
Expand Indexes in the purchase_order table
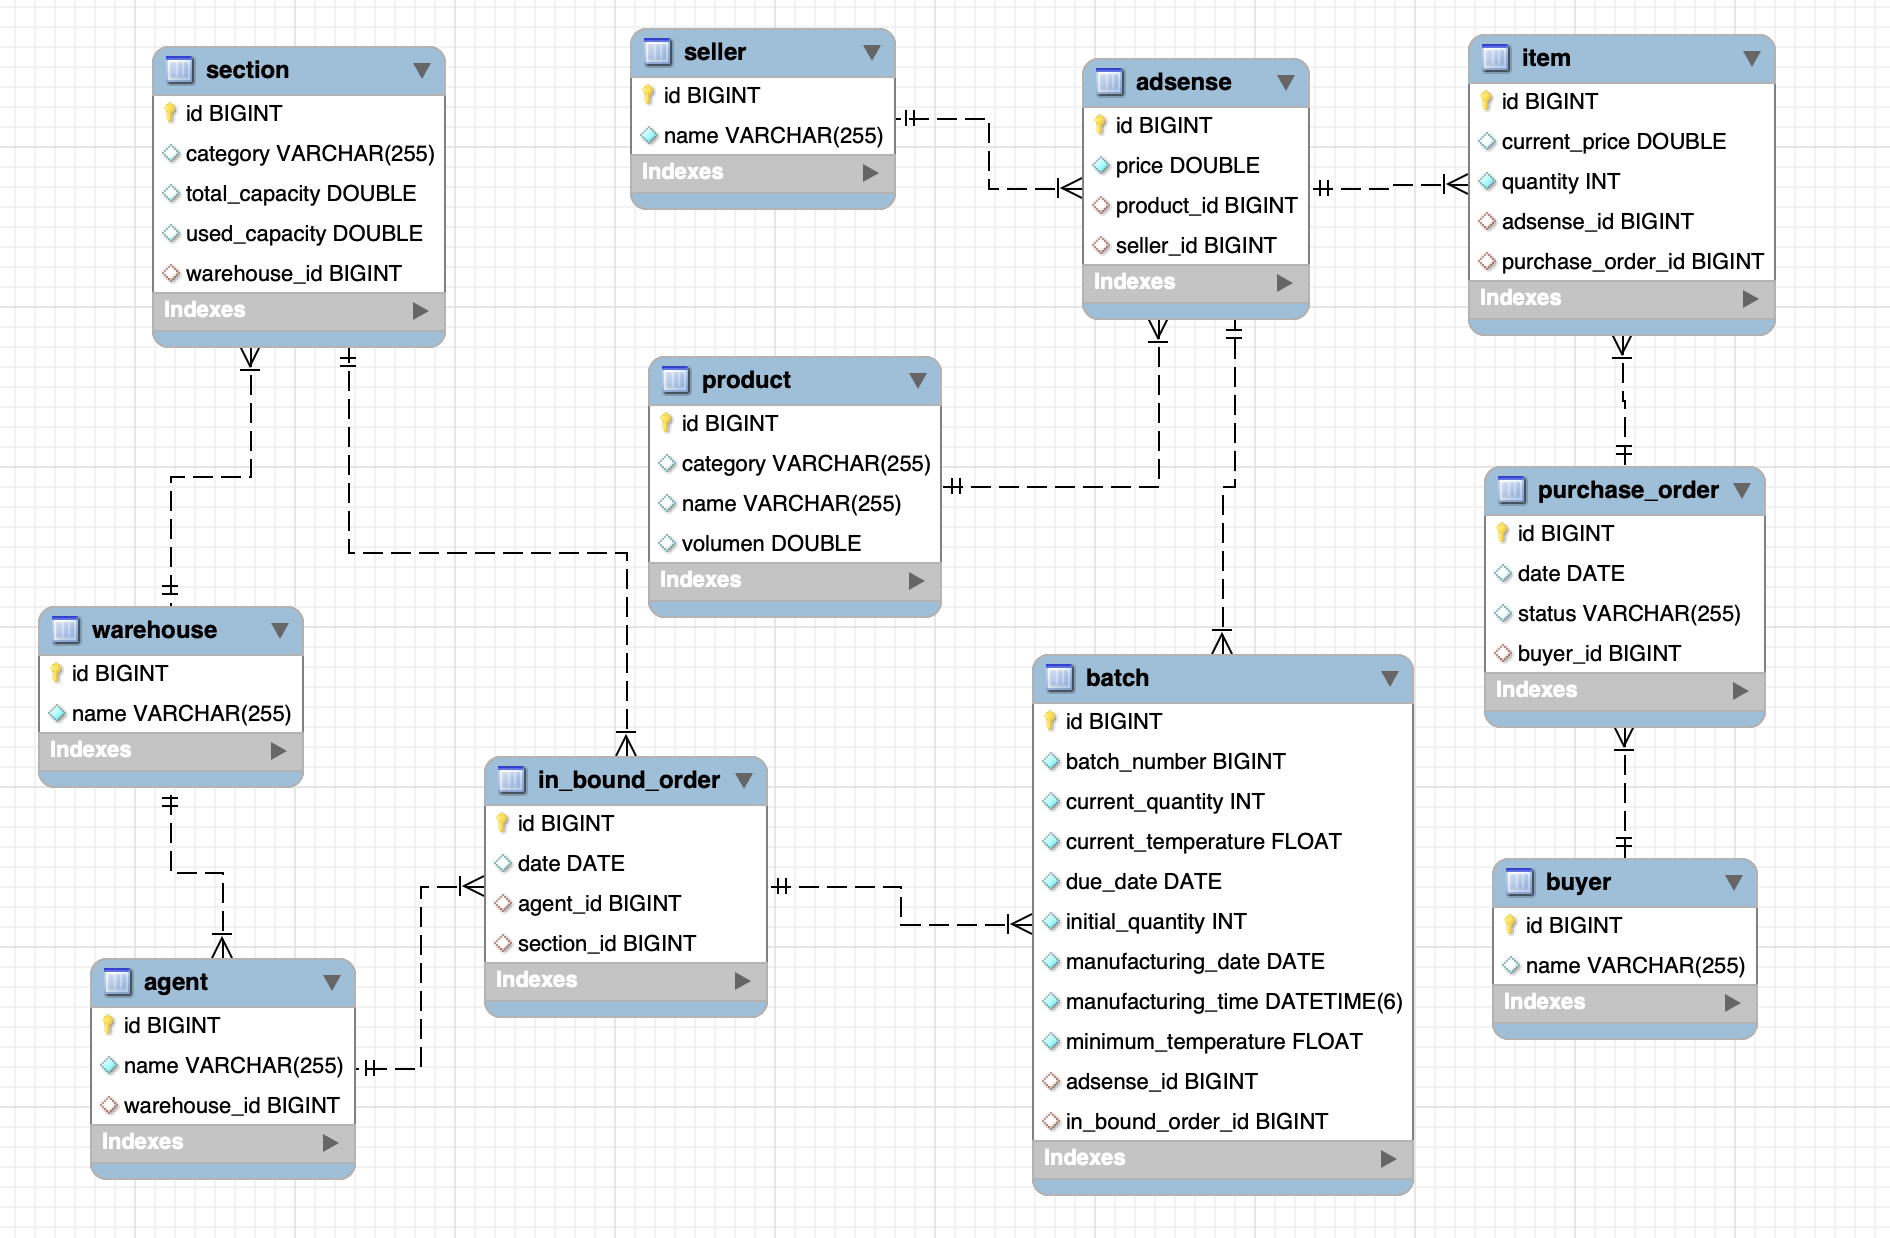[1741, 691]
